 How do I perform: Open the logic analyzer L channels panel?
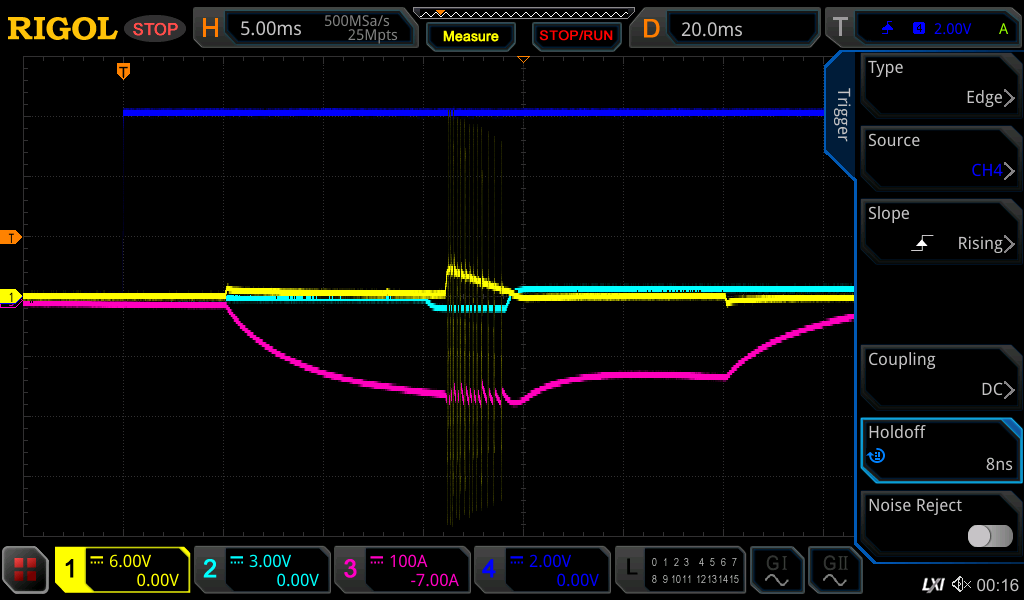point(681,570)
